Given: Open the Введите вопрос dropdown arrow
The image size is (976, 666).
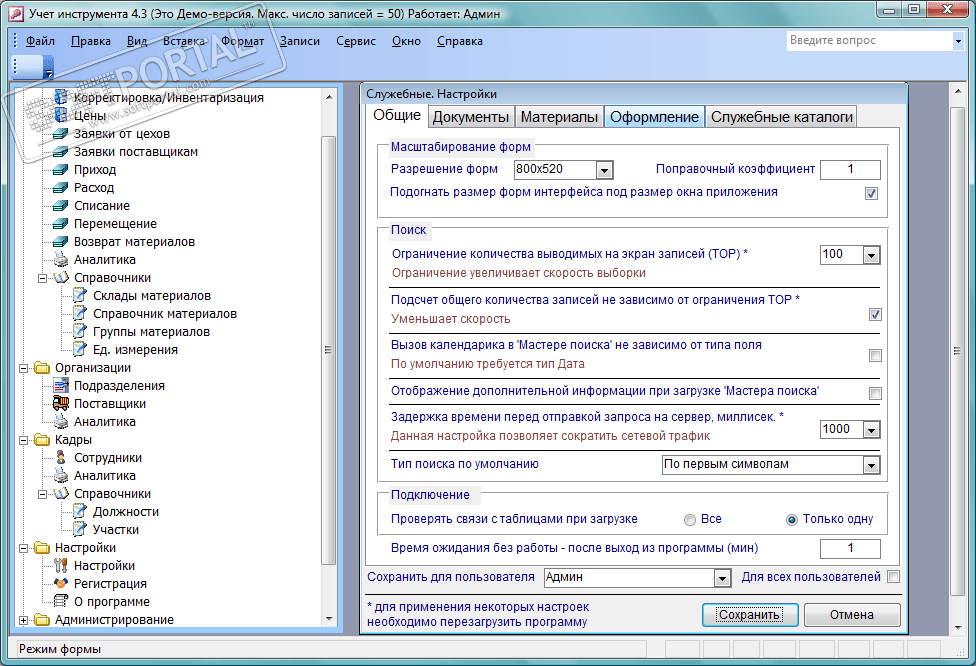Looking at the screenshot, I should tap(958, 41).
